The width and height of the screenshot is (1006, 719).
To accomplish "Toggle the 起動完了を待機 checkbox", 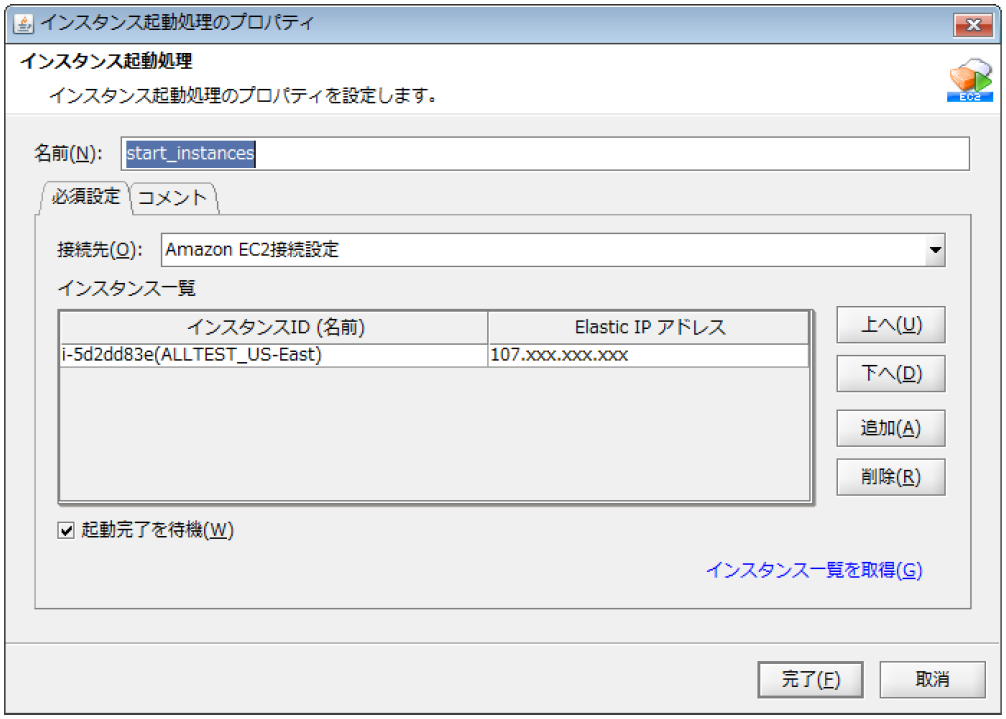I will tap(67, 531).
